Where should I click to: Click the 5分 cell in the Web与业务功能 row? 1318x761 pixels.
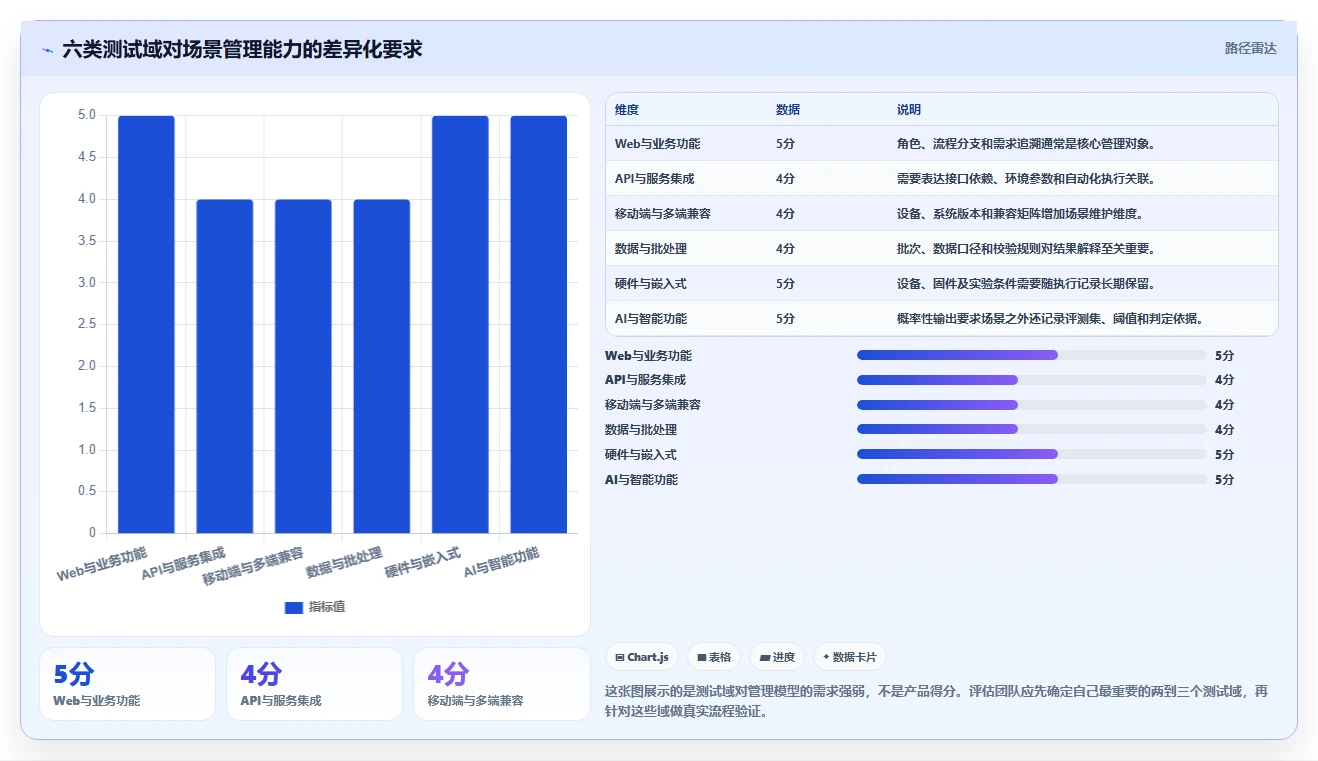click(x=785, y=144)
